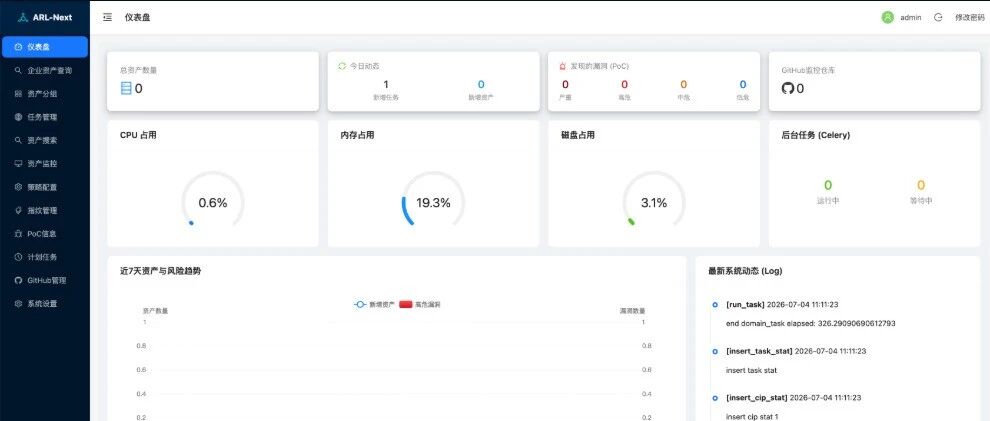Click the [run_task] log entry
The height and width of the screenshot is (421, 990).
[782, 304]
